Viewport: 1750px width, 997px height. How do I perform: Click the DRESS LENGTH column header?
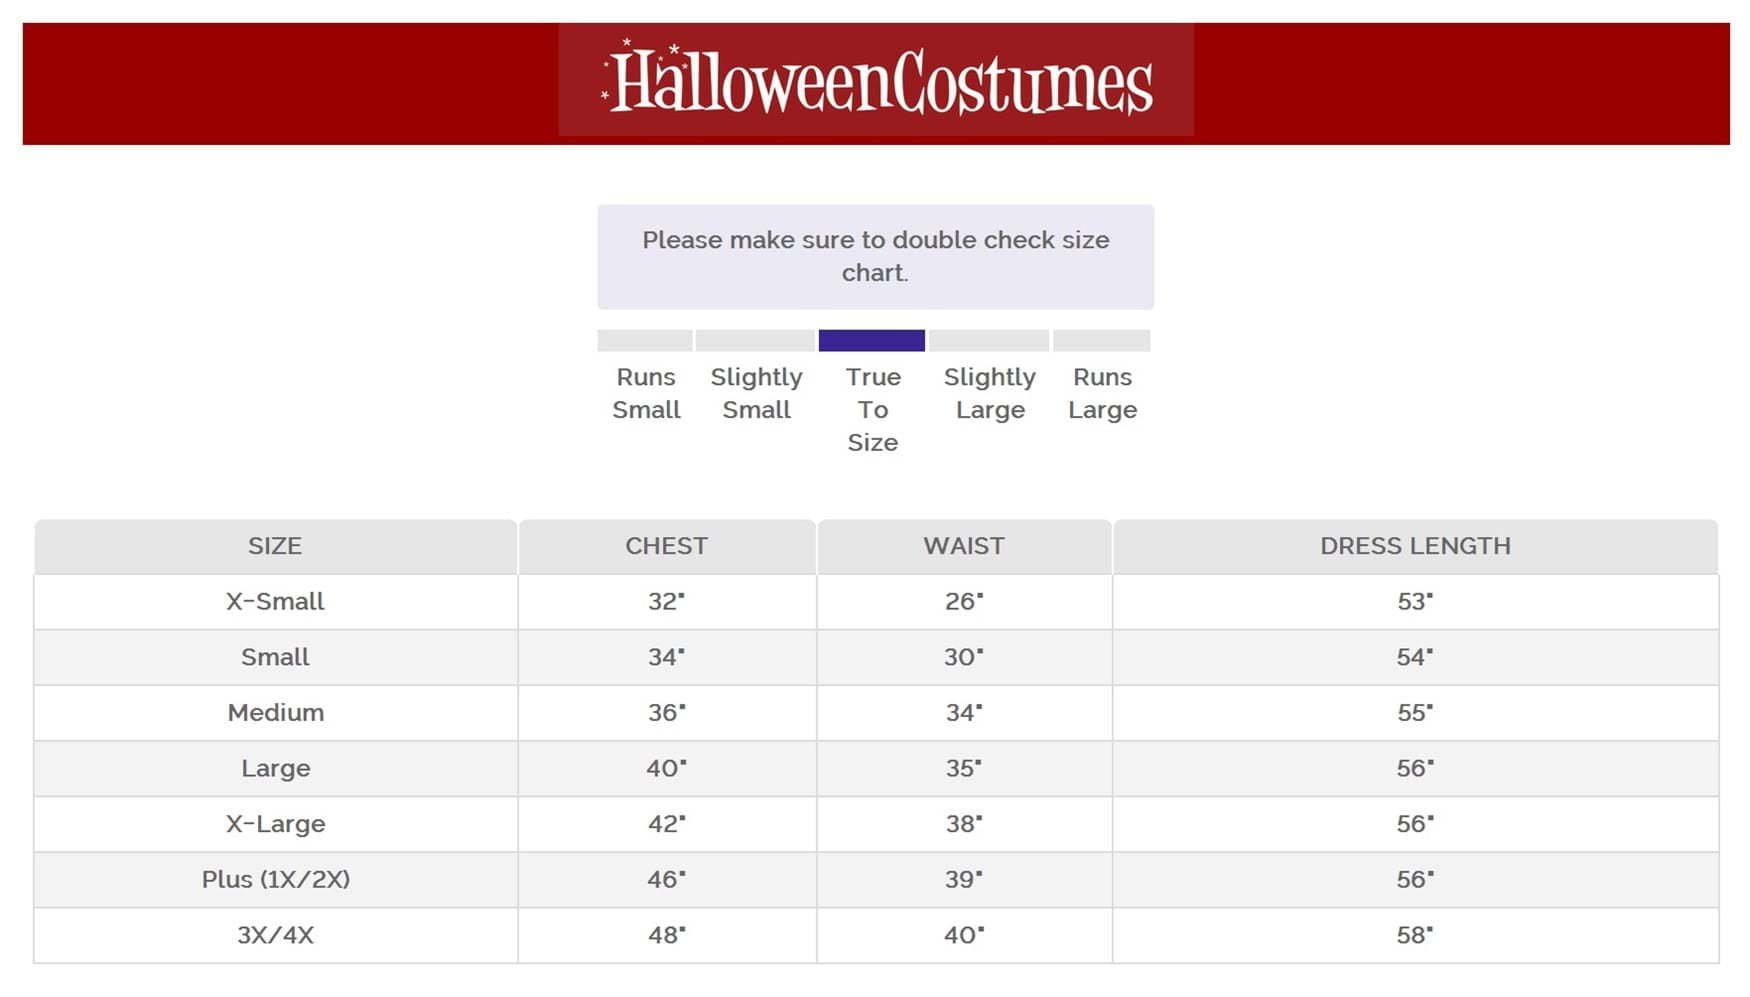click(x=1415, y=546)
